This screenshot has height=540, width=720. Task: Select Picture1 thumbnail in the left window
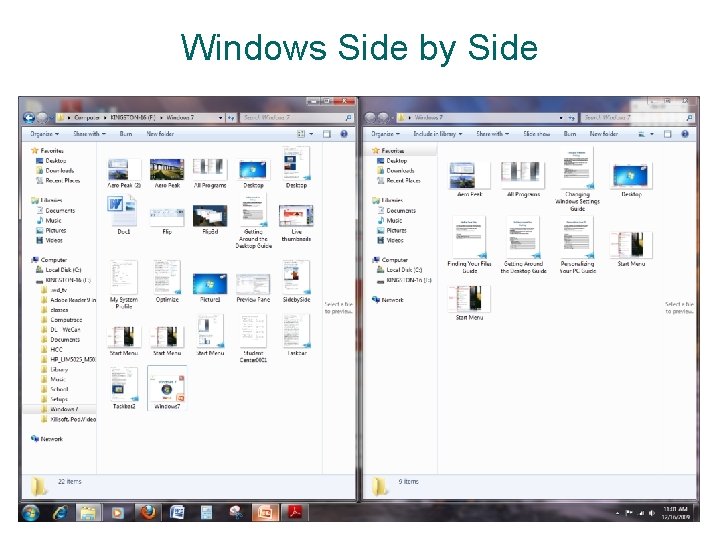(x=210, y=287)
